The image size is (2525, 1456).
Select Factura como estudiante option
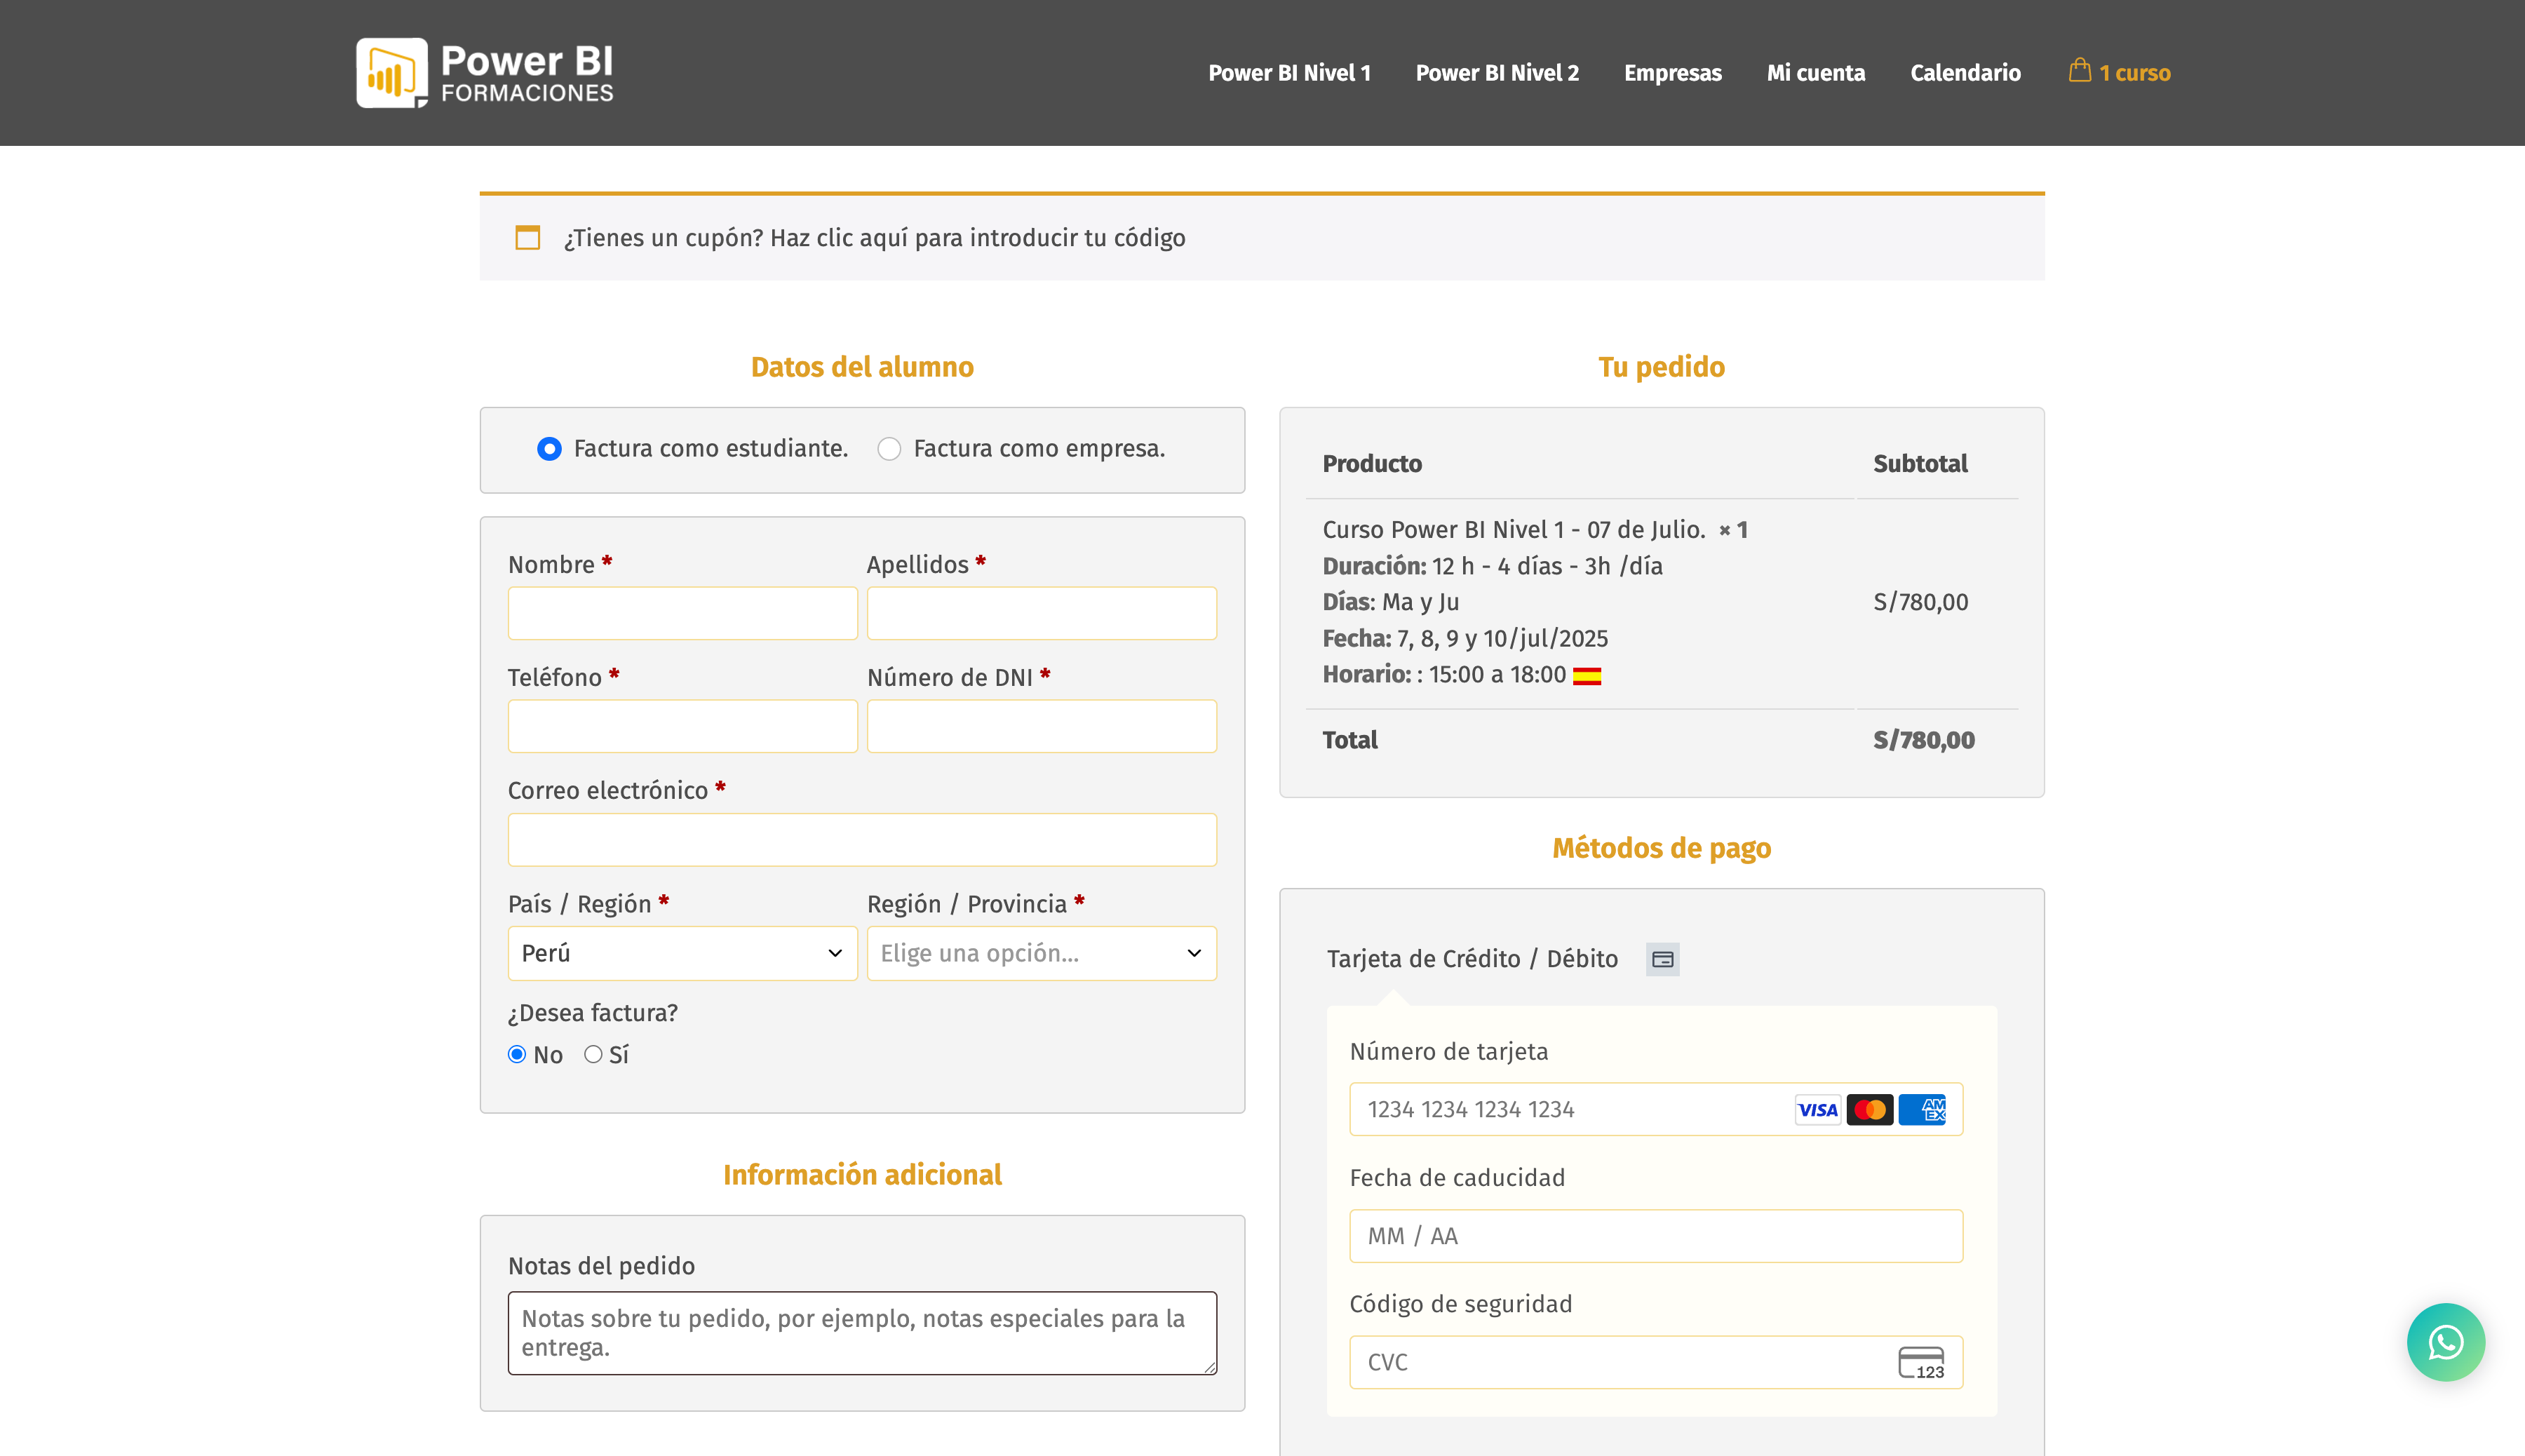(549, 449)
